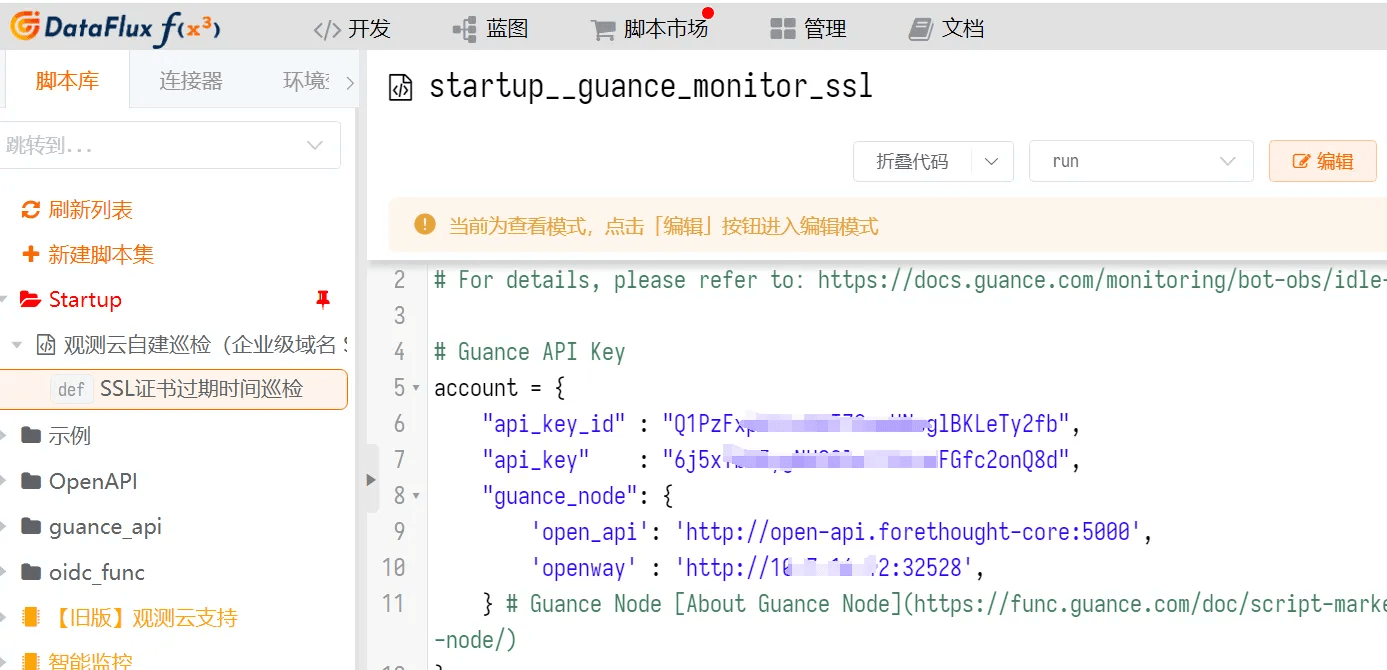The height and width of the screenshot is (670, 1387).
Task: Click the red pin icon on Startup
Action: [x=322, y=299]
